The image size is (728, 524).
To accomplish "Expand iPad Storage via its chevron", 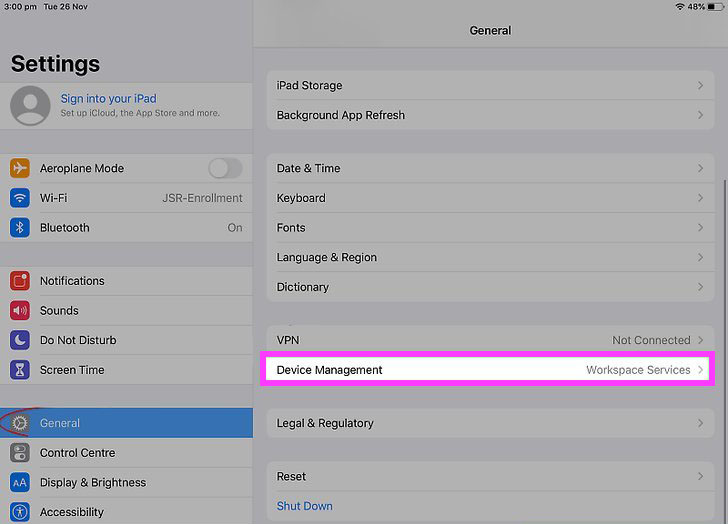I will [700, 85].
